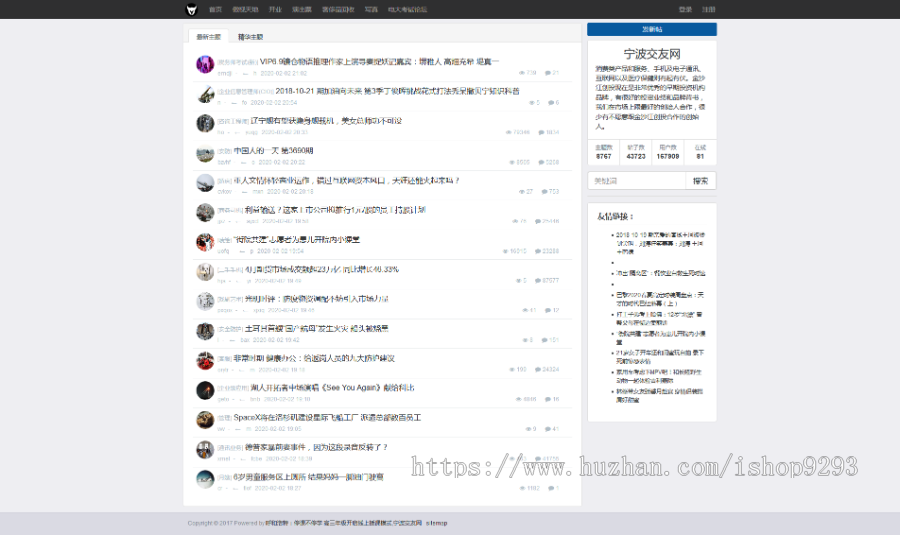Click the view count icon on the VIP6.9 post
The image size is (900, 535).
tap(521, 73)
